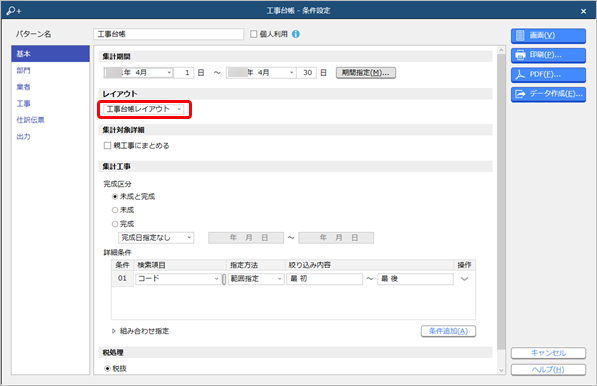Select the 未成と完成 radio option

click(x=115, y=197)
